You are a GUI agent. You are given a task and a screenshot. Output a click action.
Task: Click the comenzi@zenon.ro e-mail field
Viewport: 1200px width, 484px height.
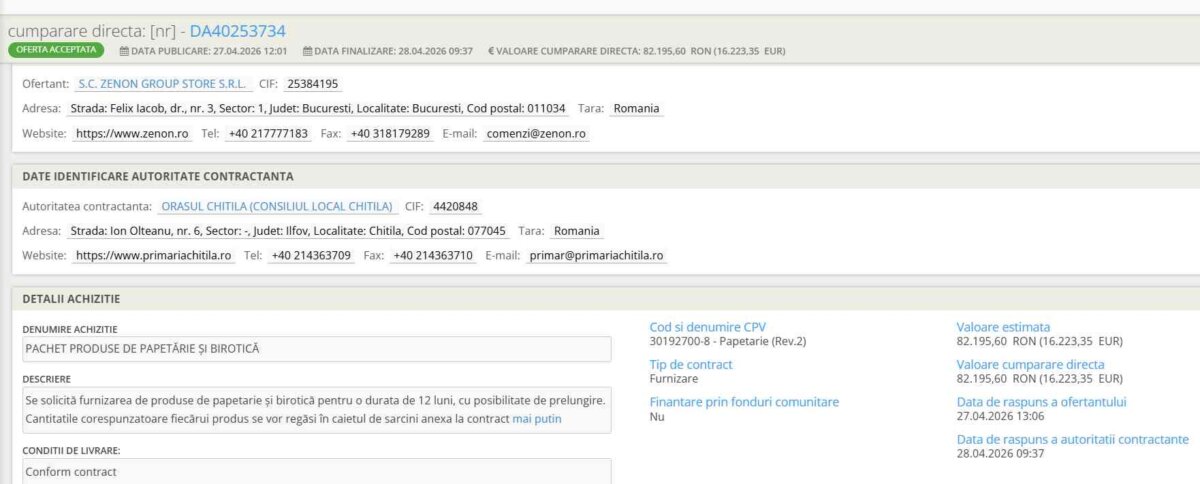[535, 133]
